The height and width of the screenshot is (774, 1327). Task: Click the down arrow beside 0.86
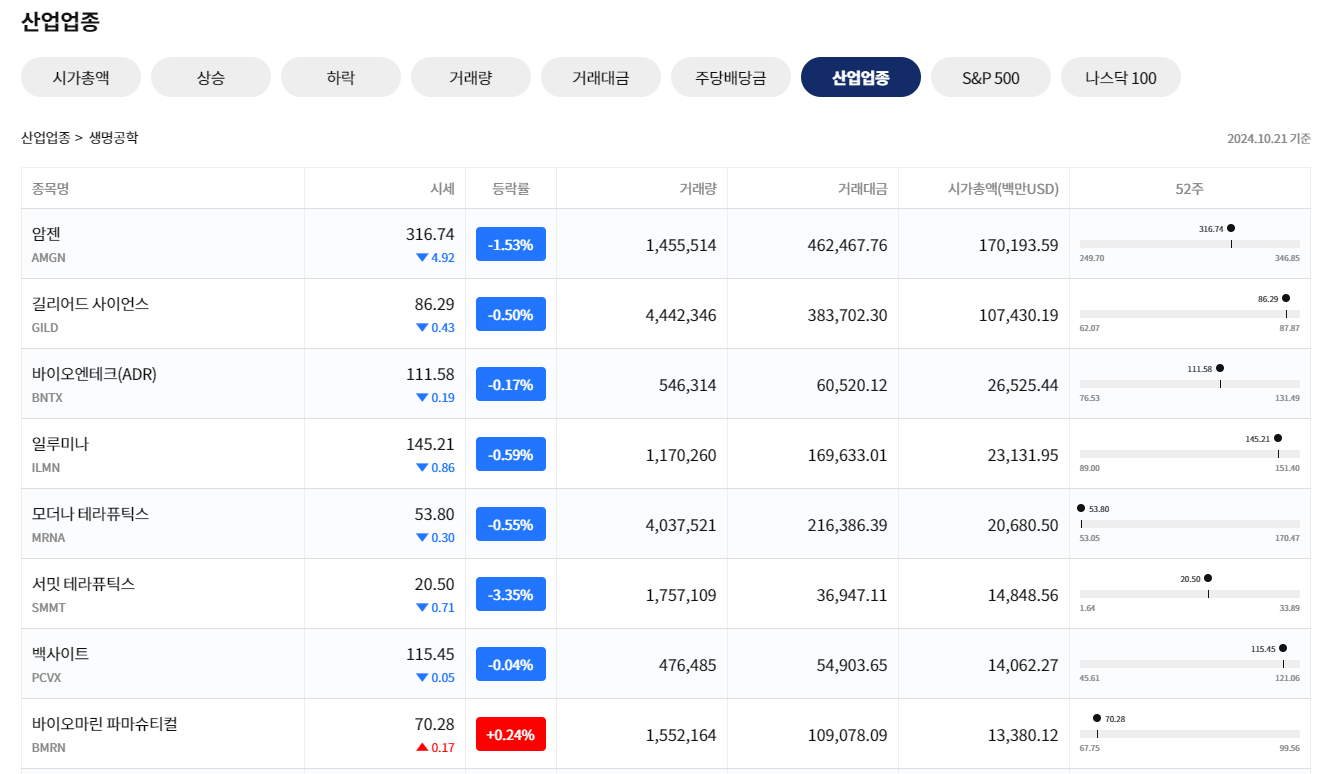click(422, 468)
